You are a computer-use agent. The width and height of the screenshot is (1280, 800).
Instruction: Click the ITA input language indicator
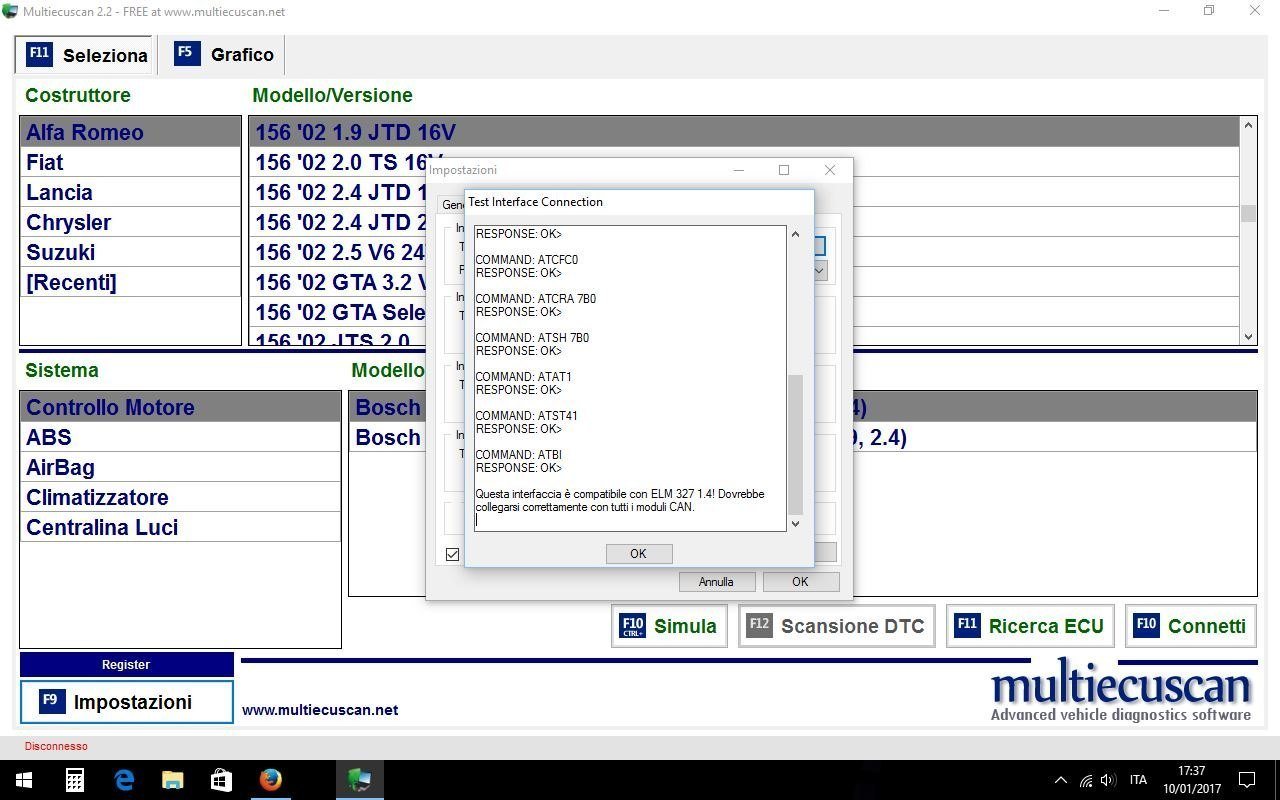tap(1138, 780)
